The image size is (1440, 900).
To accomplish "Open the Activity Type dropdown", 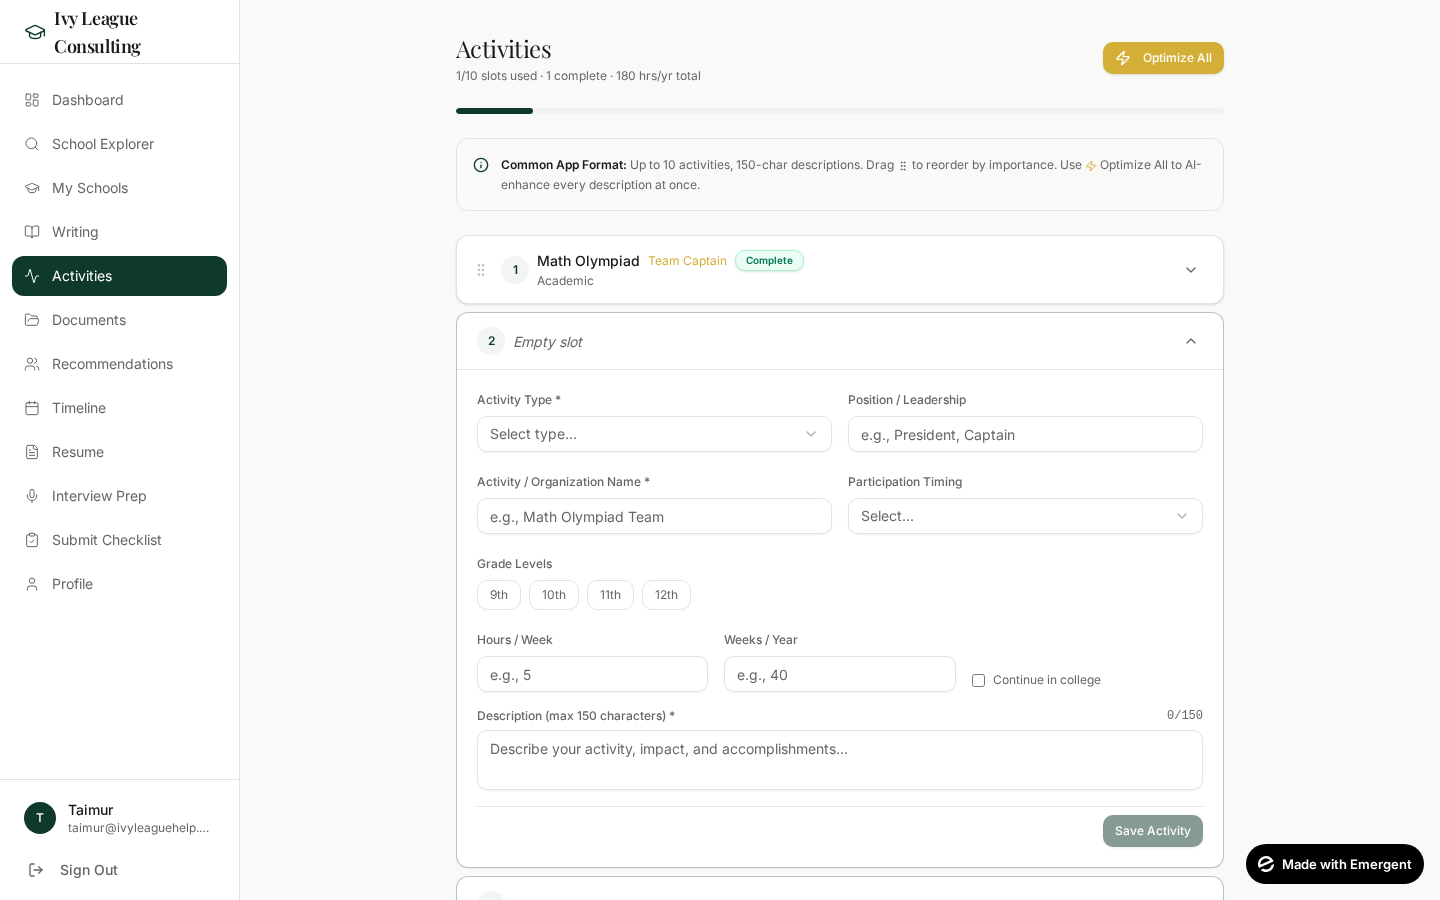I will point(654,434).
